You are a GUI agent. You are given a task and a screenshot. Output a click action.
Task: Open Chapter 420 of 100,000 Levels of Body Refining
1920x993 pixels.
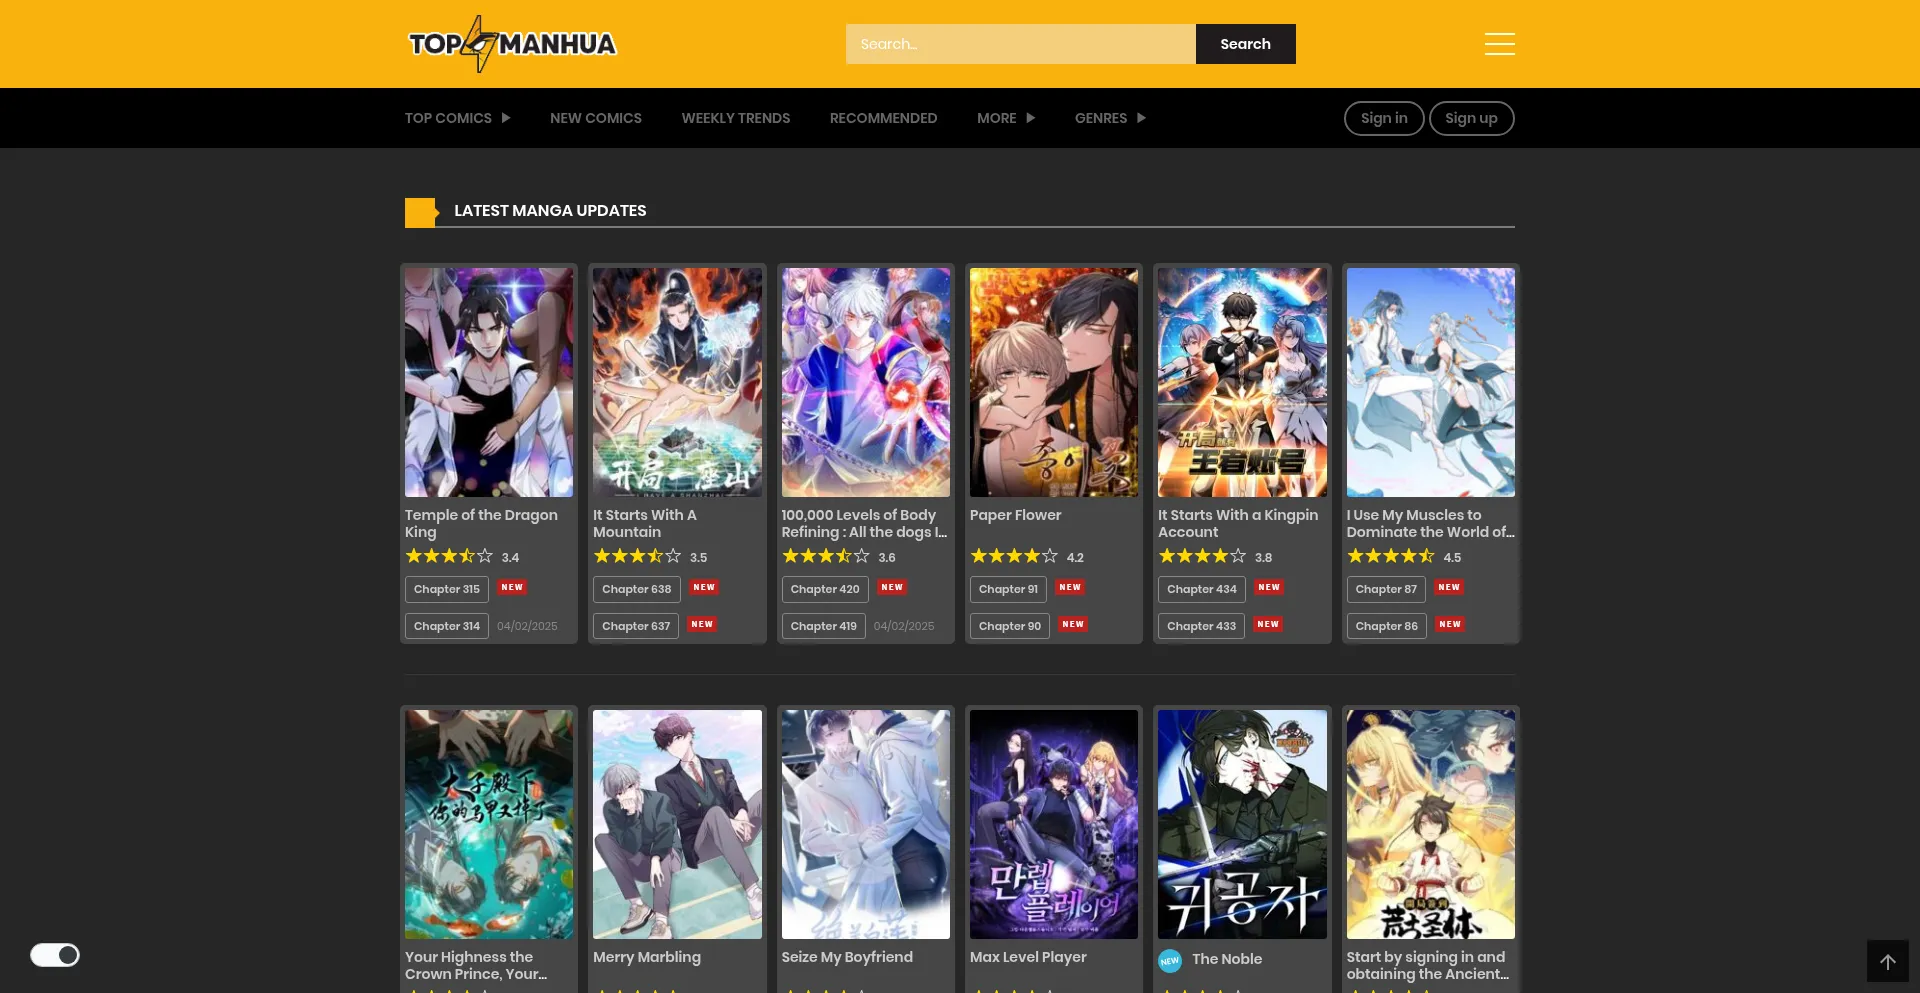coord(825,589)
